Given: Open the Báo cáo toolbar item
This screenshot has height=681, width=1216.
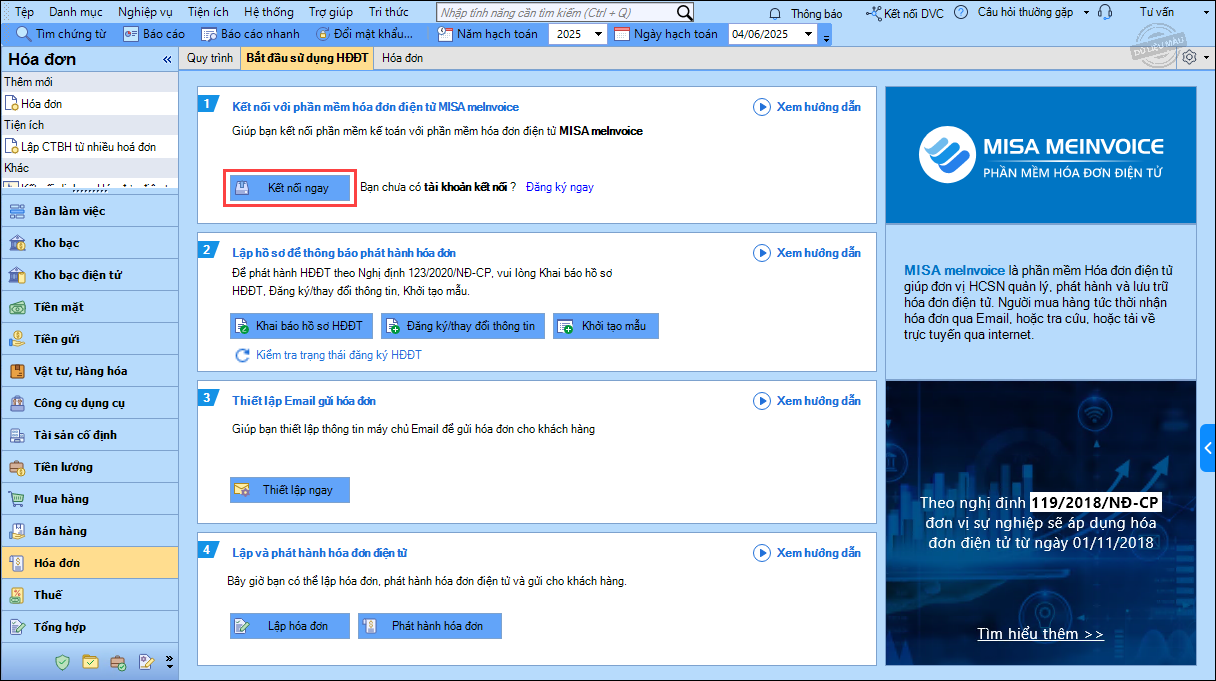Looking at the screenshot, I should coord(154,34).
